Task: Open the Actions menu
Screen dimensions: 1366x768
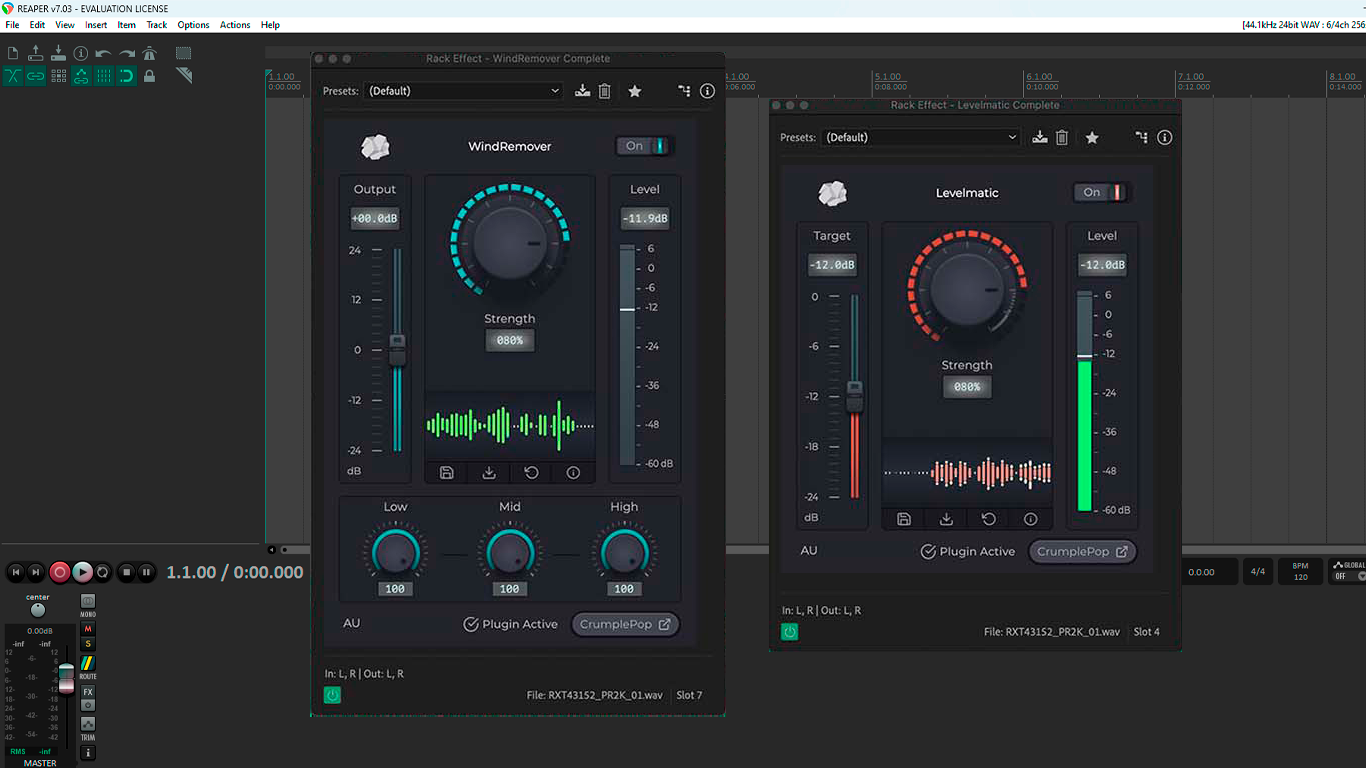Action: pos(235,25)
